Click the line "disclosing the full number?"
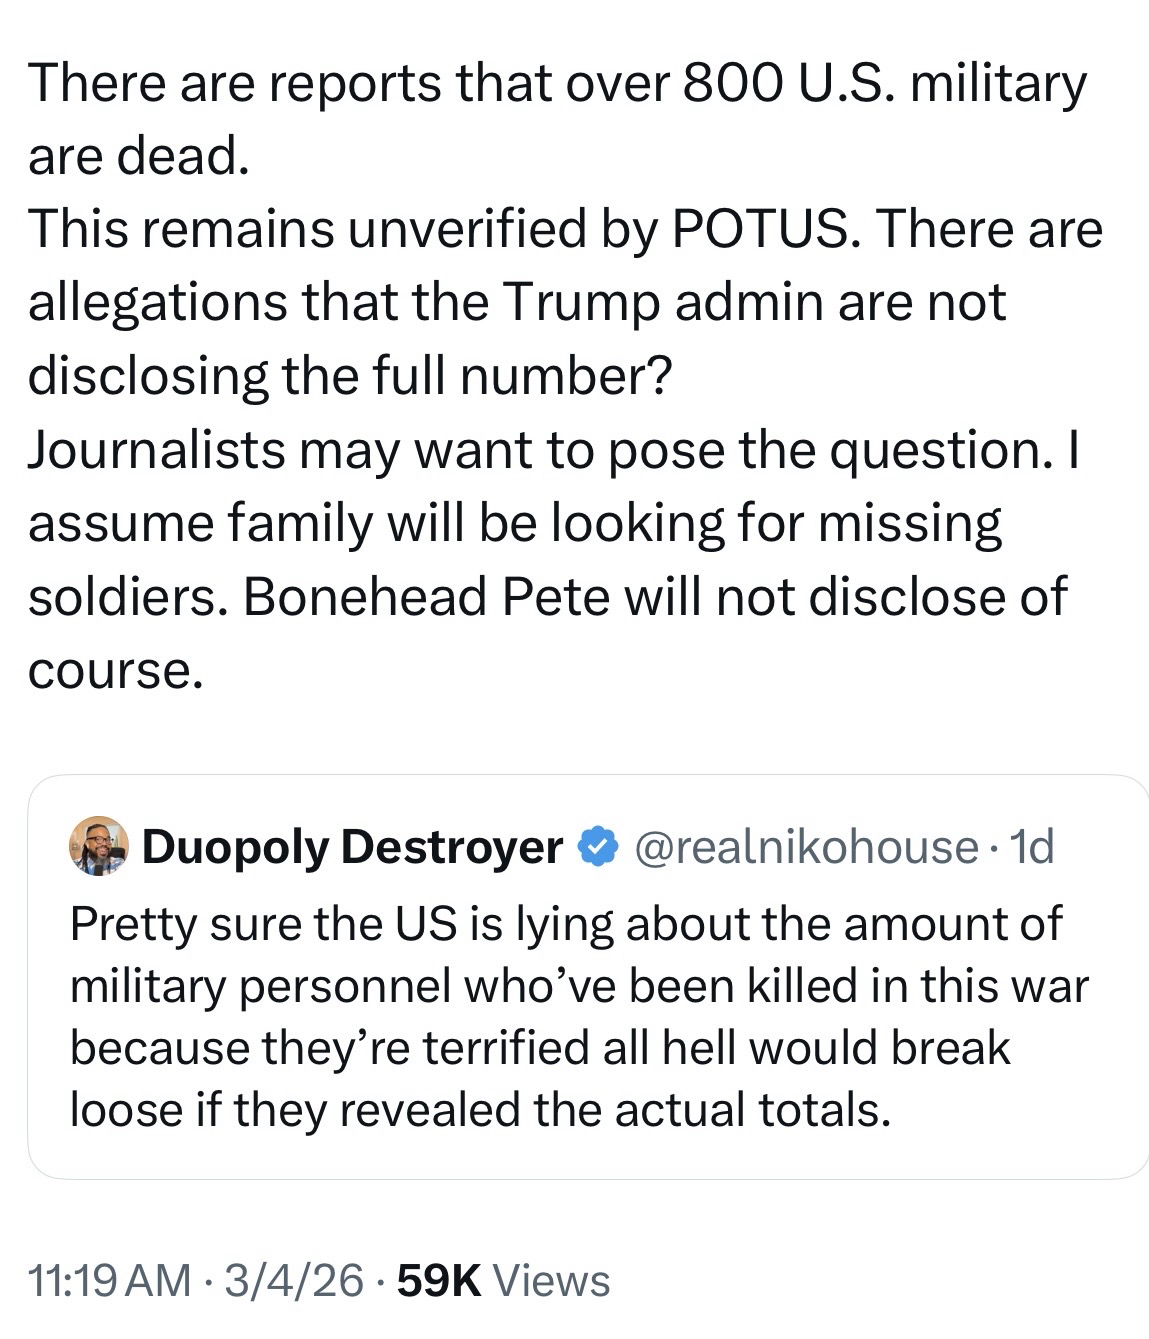This screenshot has height=1339, width=1149. 348,376
